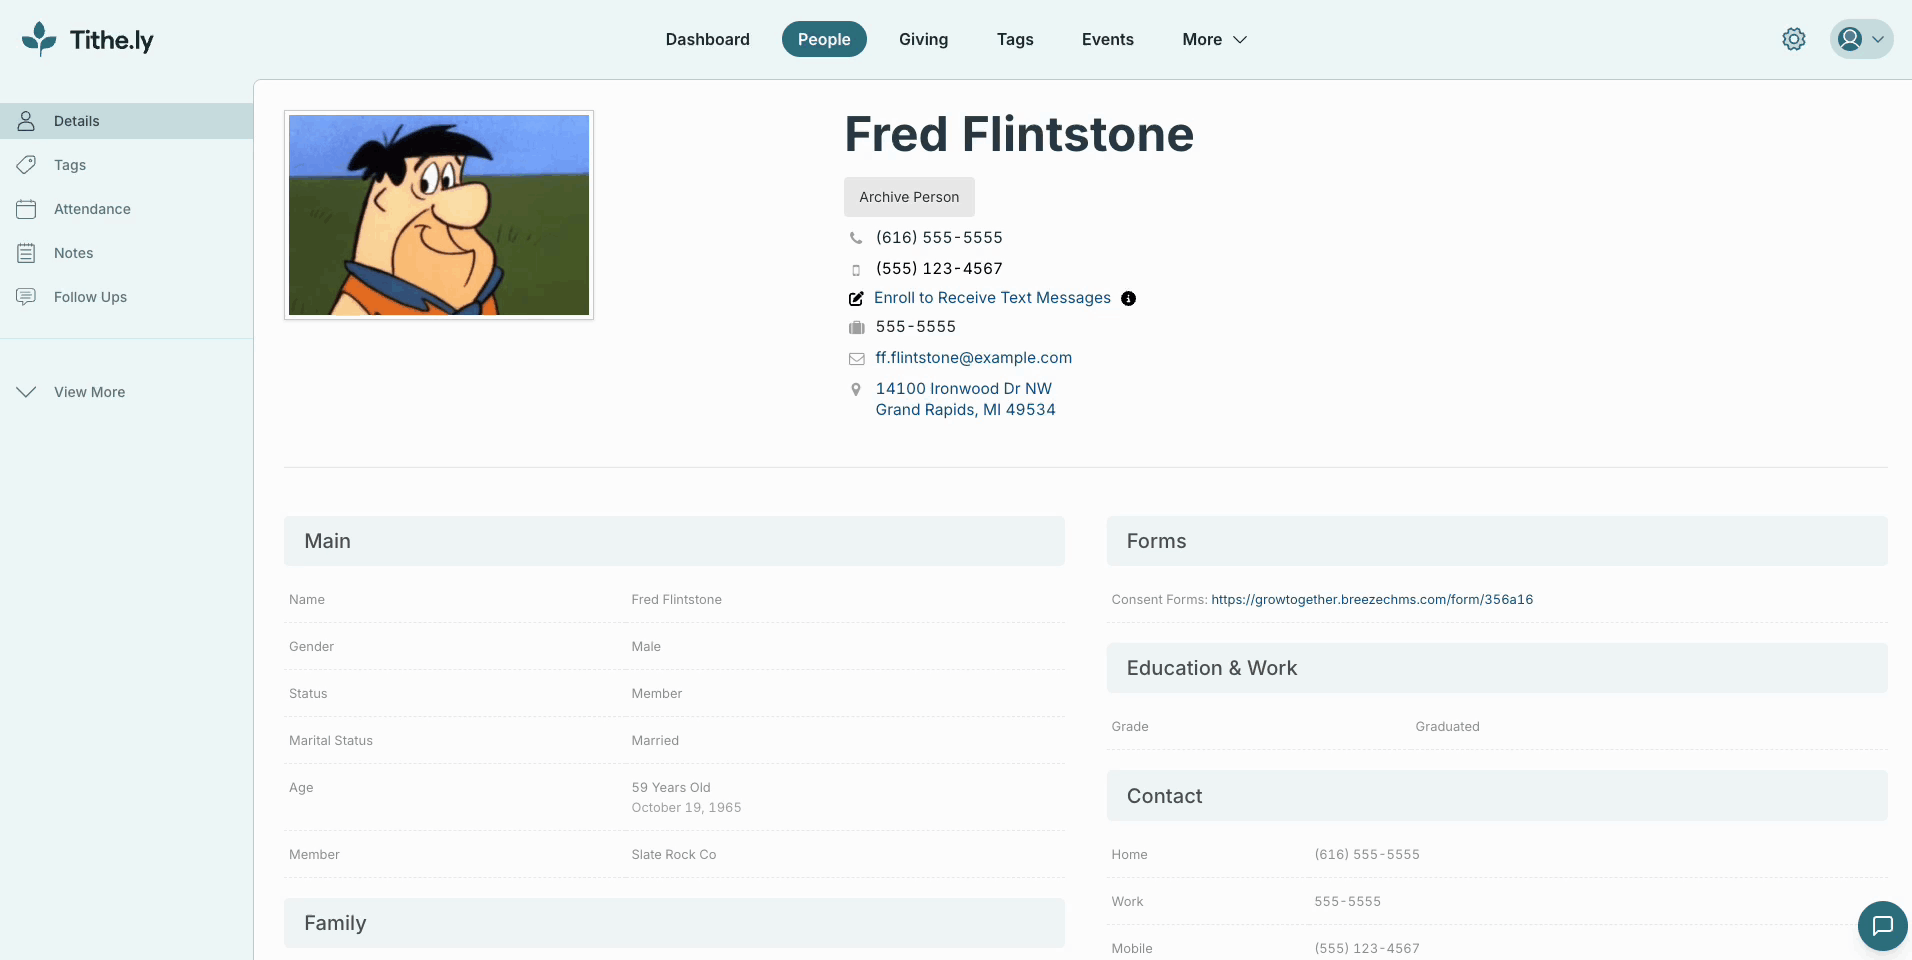Click the Marital Status value Married
Image resolution: width=1912 pixels, height=960 pixels.
point(655,741)
